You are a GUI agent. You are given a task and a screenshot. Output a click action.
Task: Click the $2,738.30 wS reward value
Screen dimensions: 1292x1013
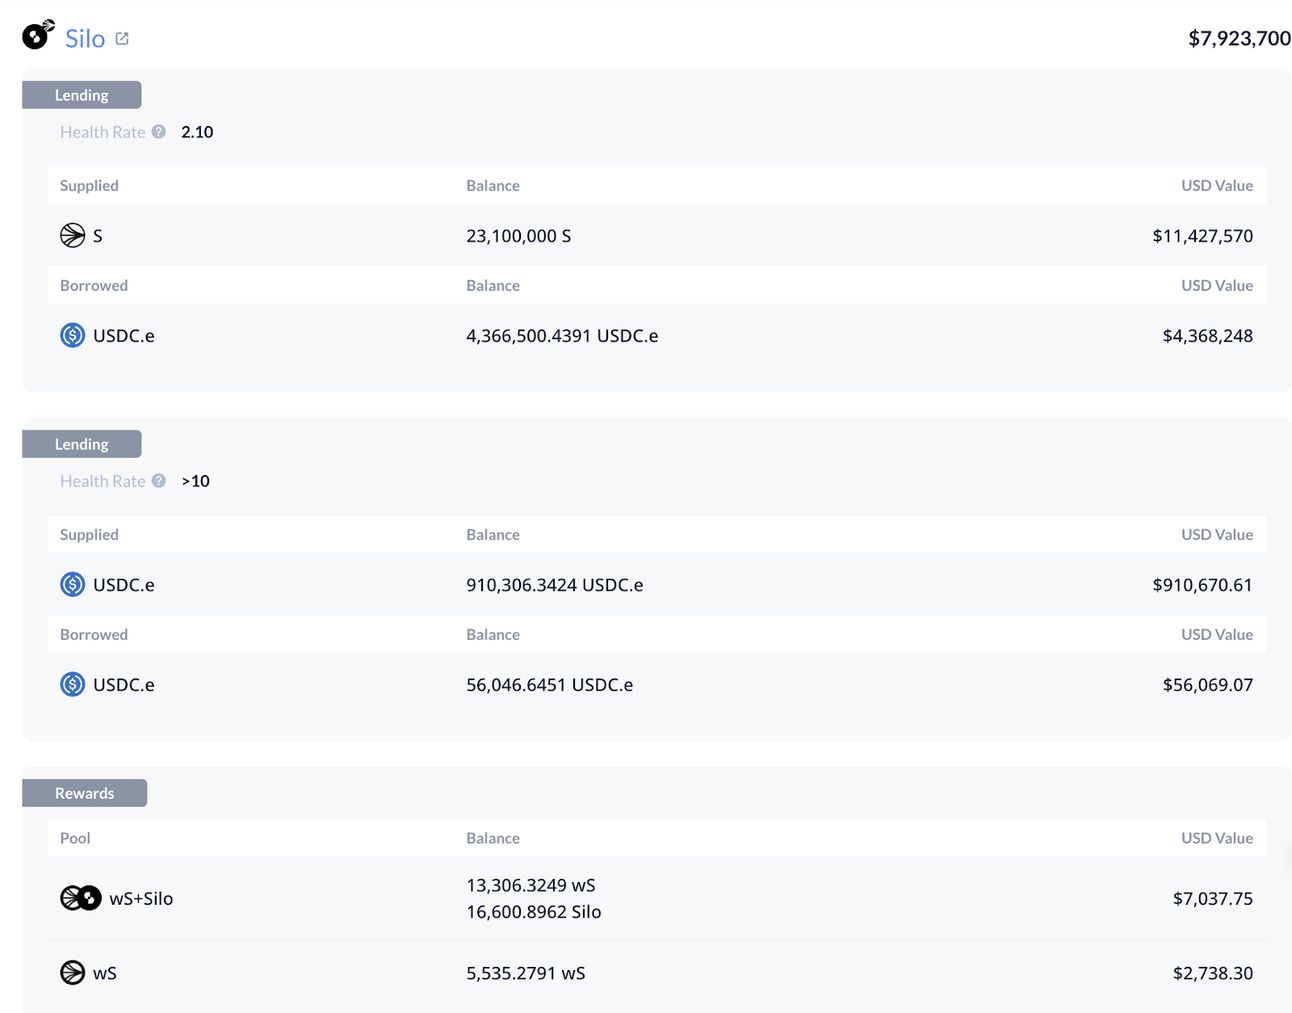pos(1212,972)
